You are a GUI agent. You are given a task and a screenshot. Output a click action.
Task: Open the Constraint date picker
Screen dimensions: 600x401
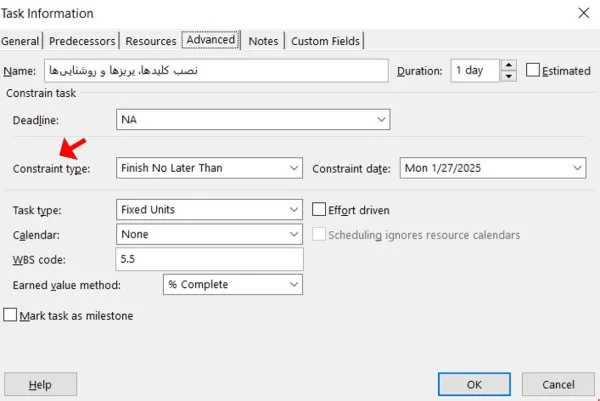click(x=577, y=168)
